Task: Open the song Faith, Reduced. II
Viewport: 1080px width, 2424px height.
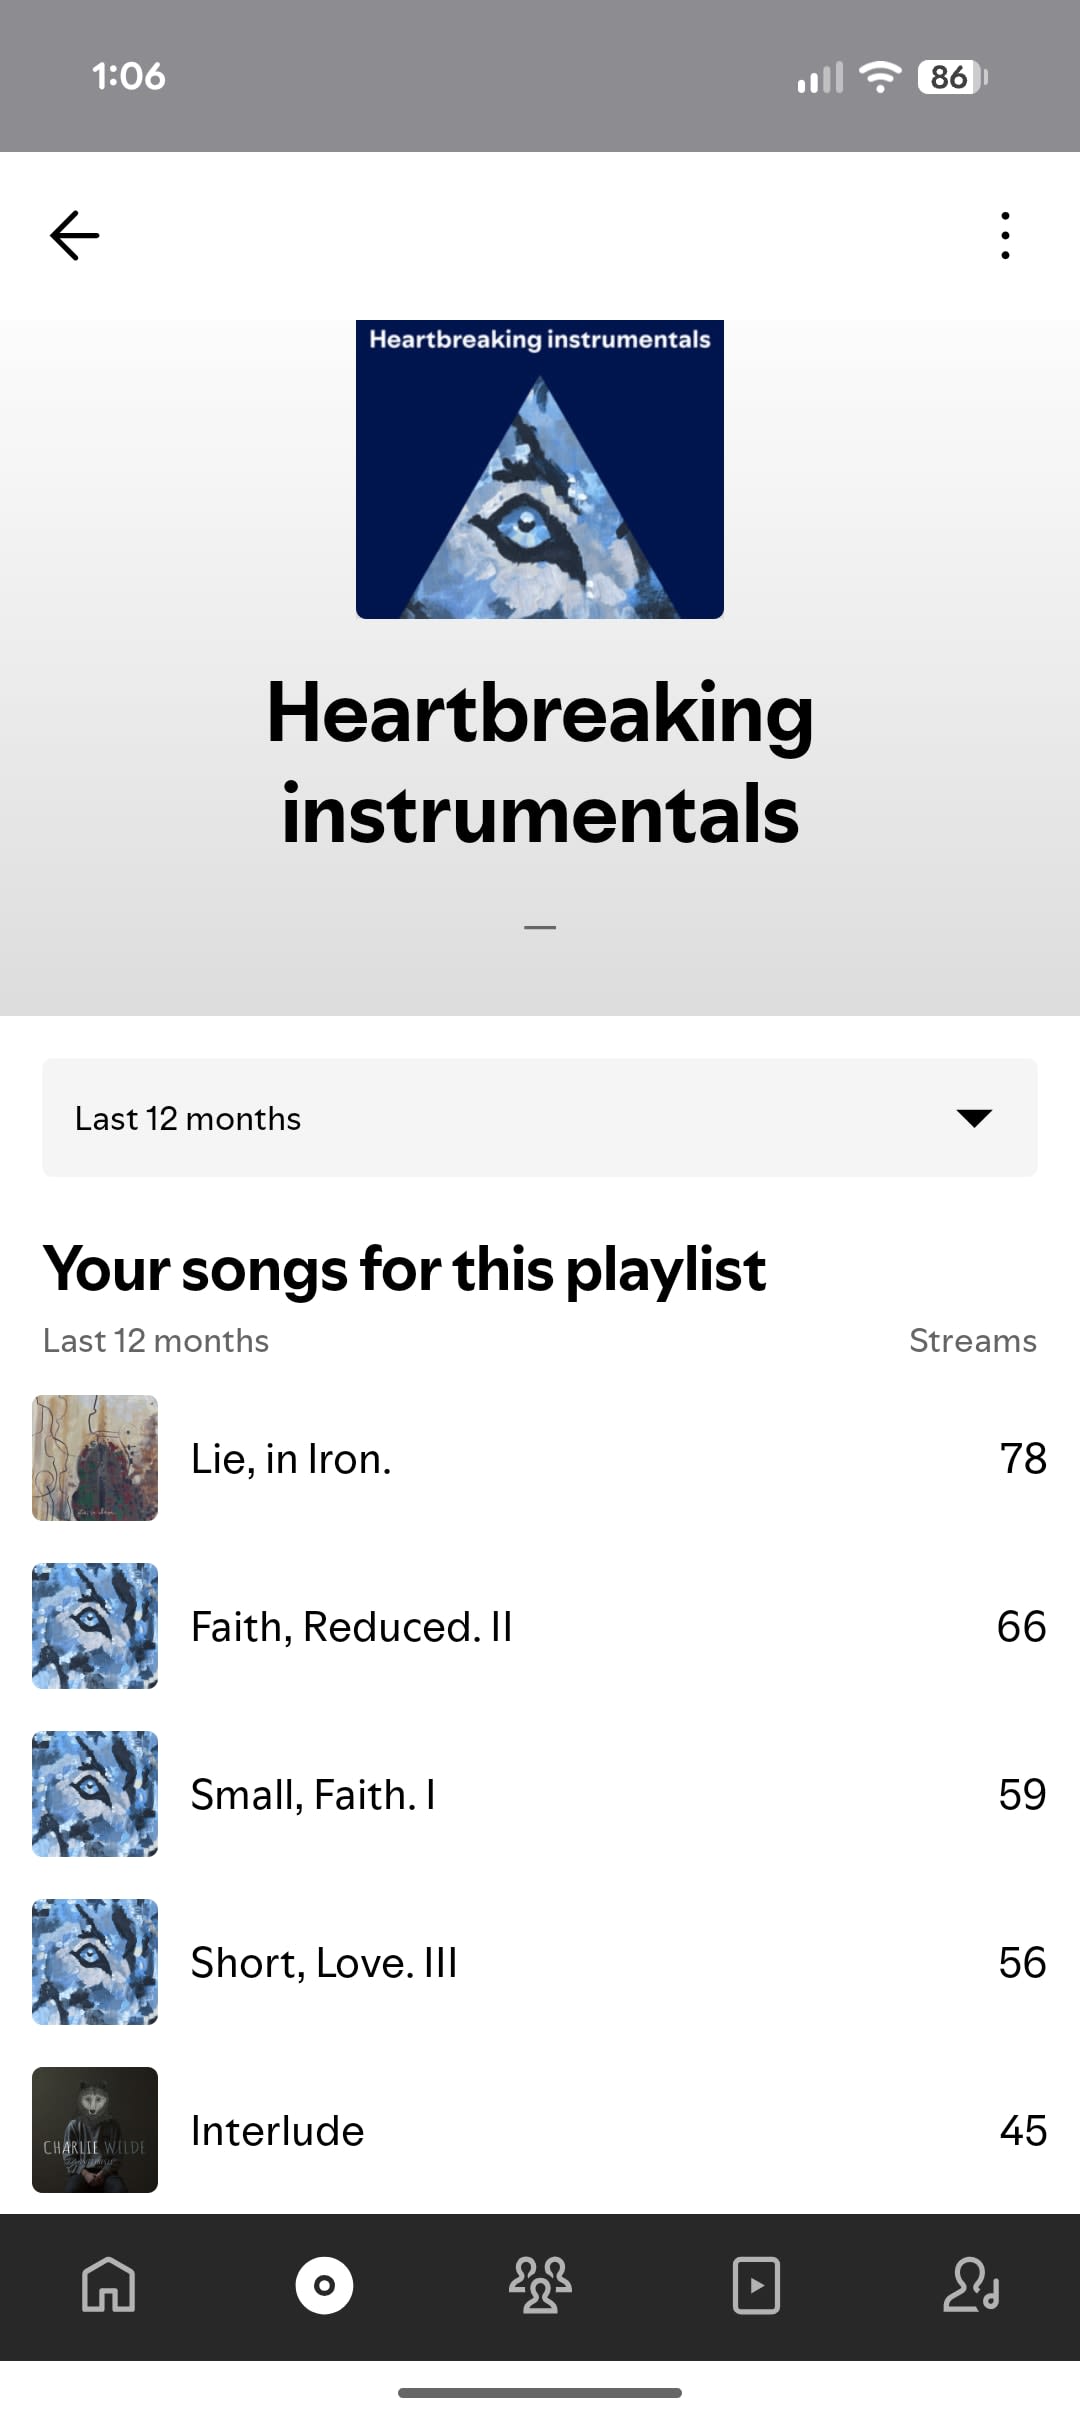Action: click(x=540, y=1626)
